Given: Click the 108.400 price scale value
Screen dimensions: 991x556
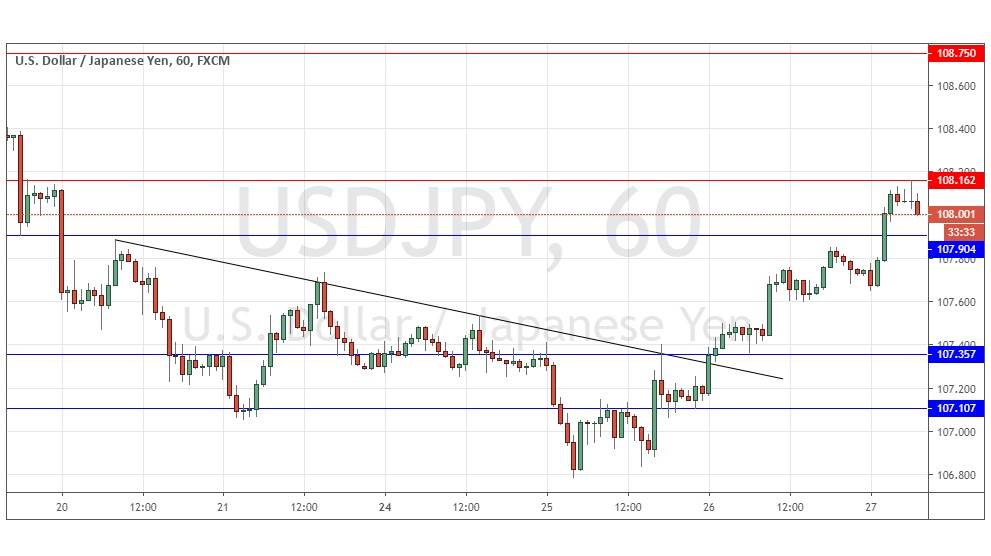Looking at the screenshot, I should [956, 129].
